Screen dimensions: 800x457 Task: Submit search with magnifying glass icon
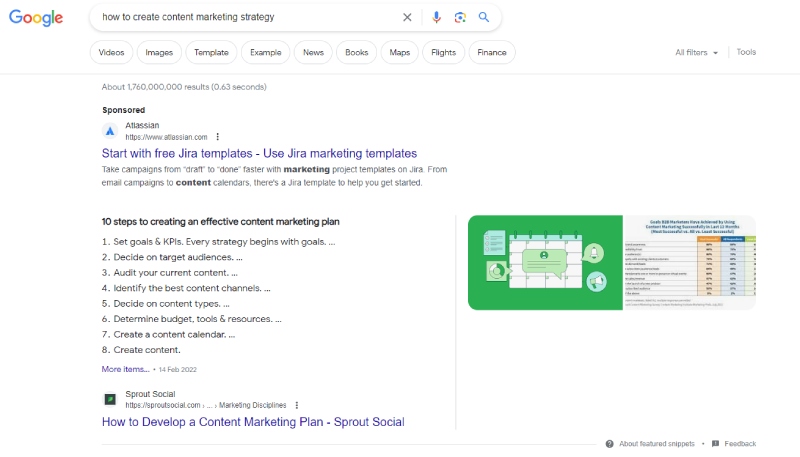tap(484, 17)
